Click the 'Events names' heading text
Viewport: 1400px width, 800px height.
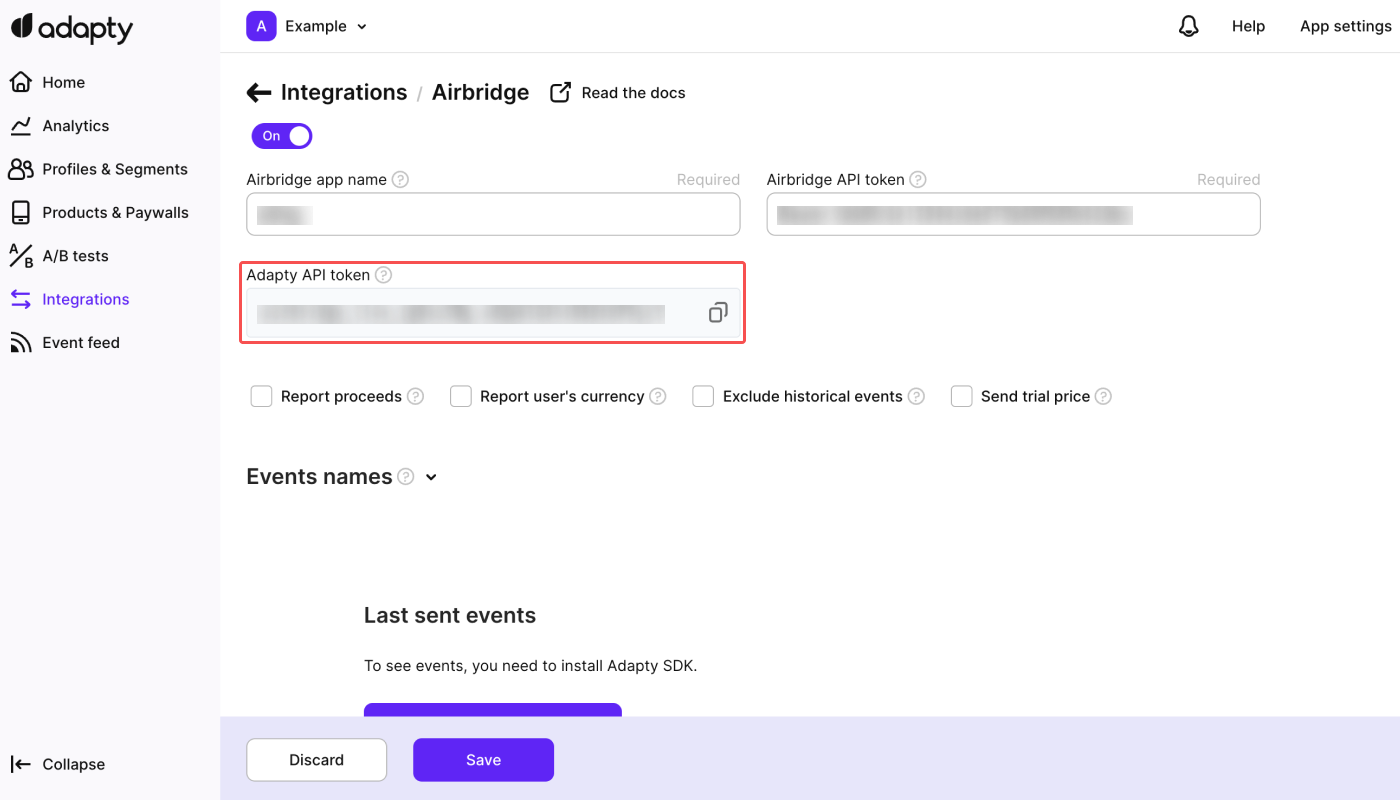tap(319, 477)
